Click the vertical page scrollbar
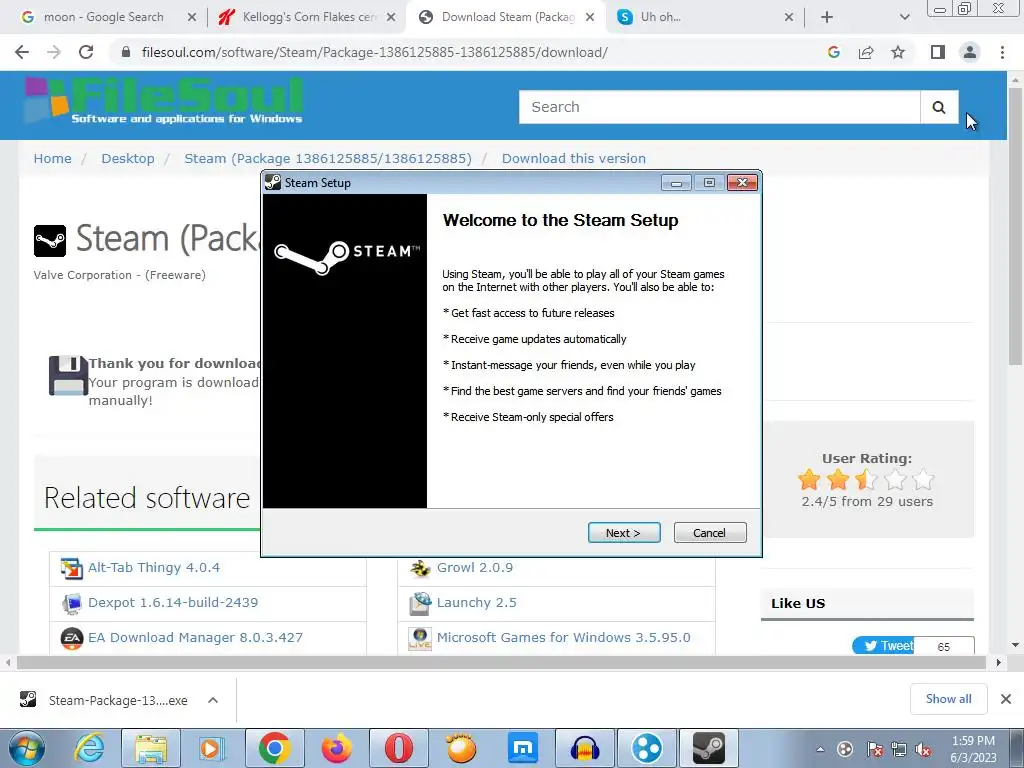The image size is (1024, 768). pyautogui.click(x=1015, y=226)
